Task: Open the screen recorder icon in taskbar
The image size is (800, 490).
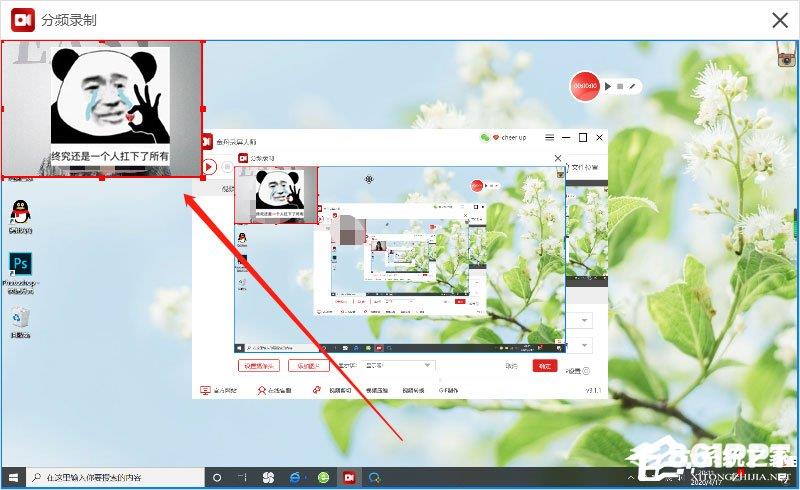Action: (x=349, y=478)
